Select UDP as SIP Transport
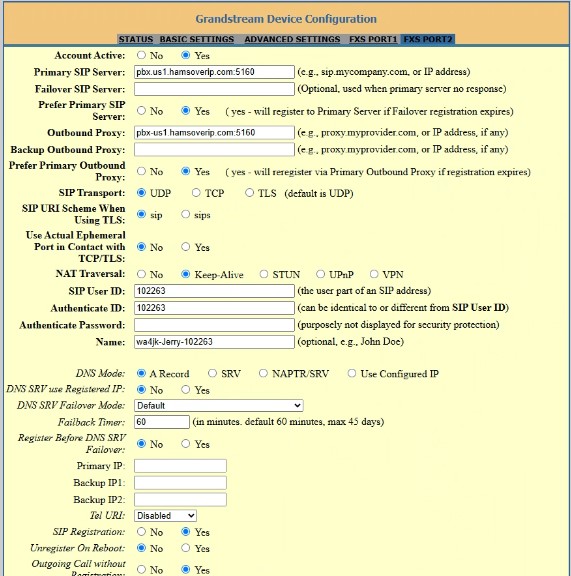Screen dimensions: 571x576 tap(141, 193)
